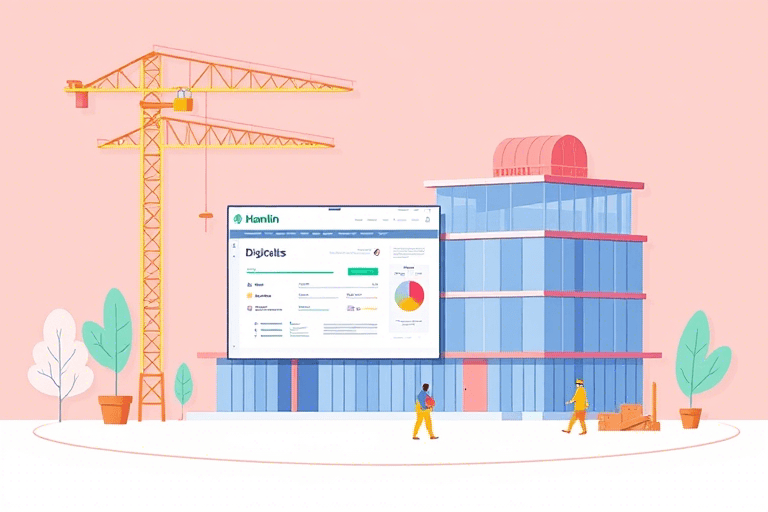Click the Hanlin brand name text
Image resolution: width=768 pixels, height=512 pixels.
(261, 219)
